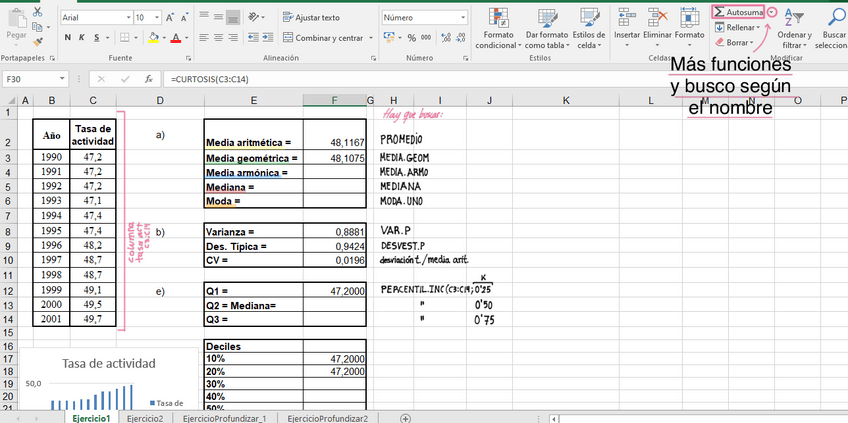
Task: Click the Insert Function fx icon
Action: [x=148, y=79]
